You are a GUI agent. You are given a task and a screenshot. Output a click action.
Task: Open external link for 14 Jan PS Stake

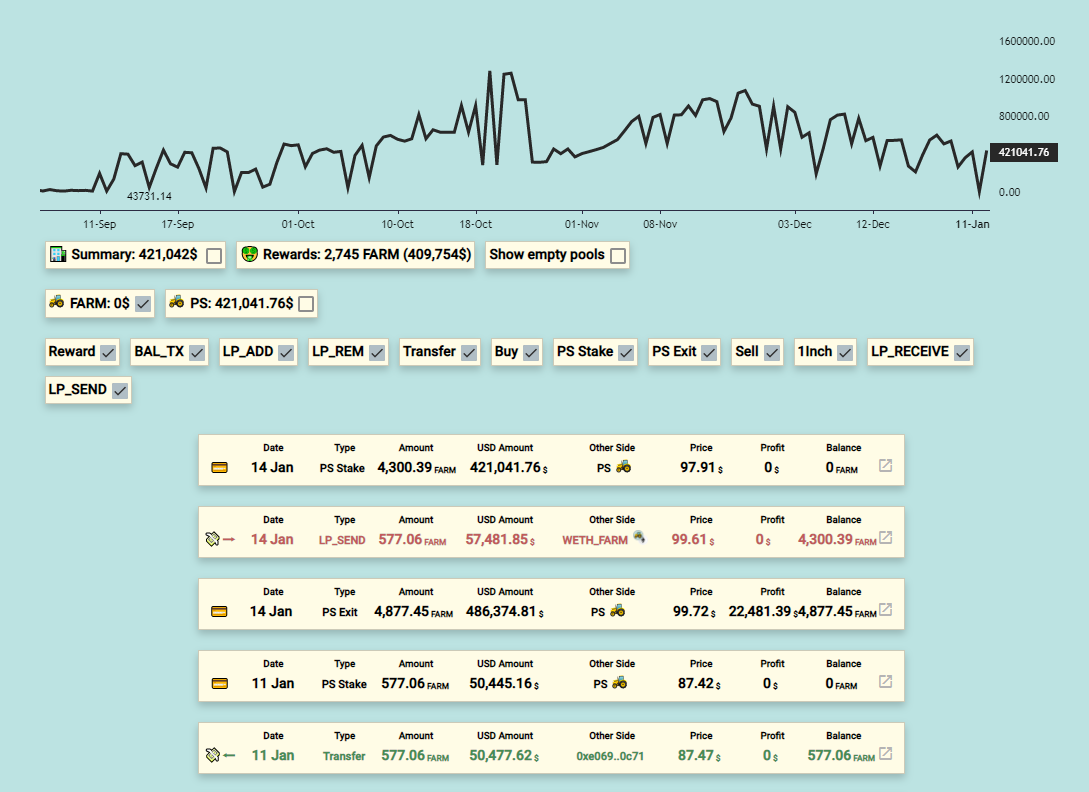tap(886, 465)
